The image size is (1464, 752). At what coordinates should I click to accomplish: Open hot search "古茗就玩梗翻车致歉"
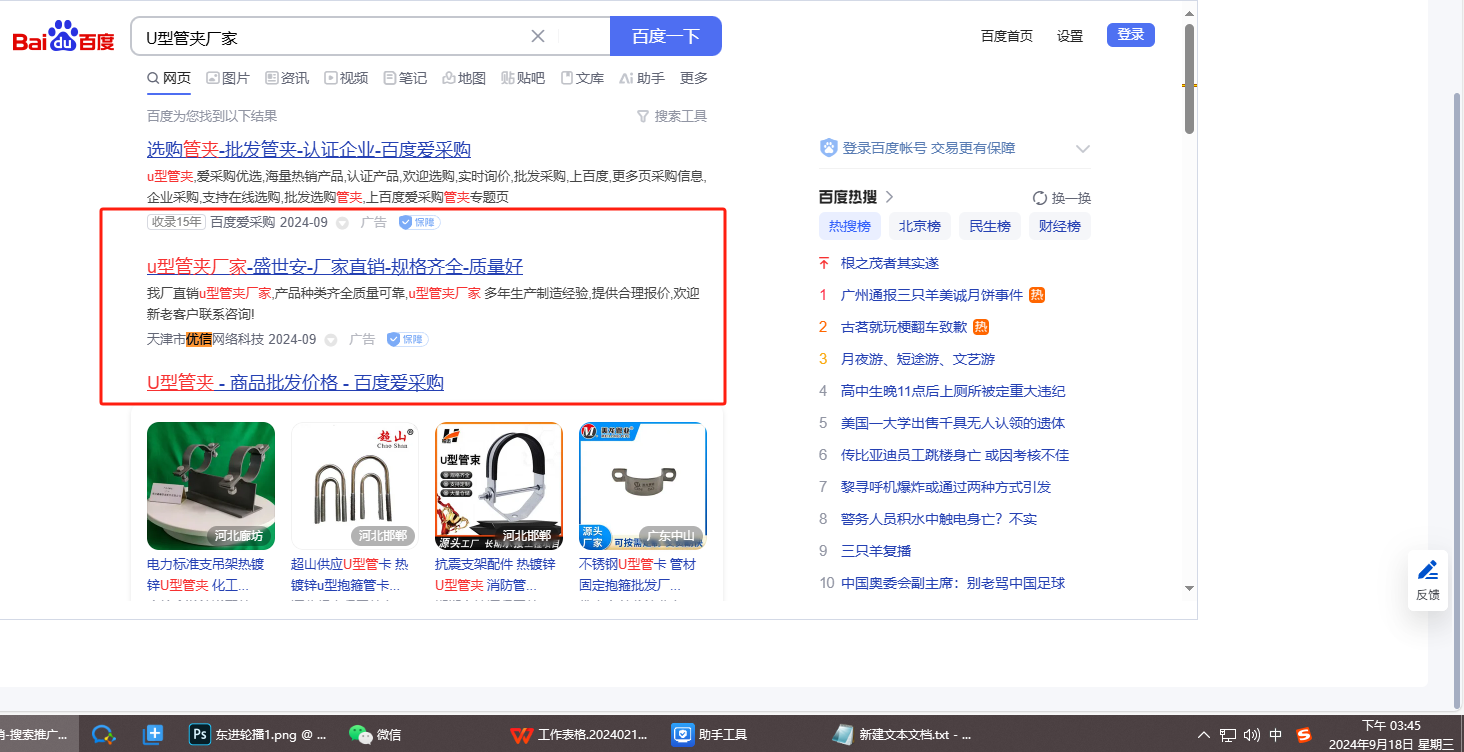pyautogui.click(x=904, y=327)
